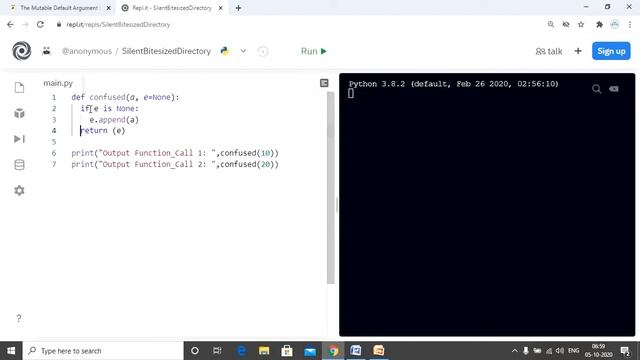
Task: Show hidden system tray icons
Action: [515, 351]
